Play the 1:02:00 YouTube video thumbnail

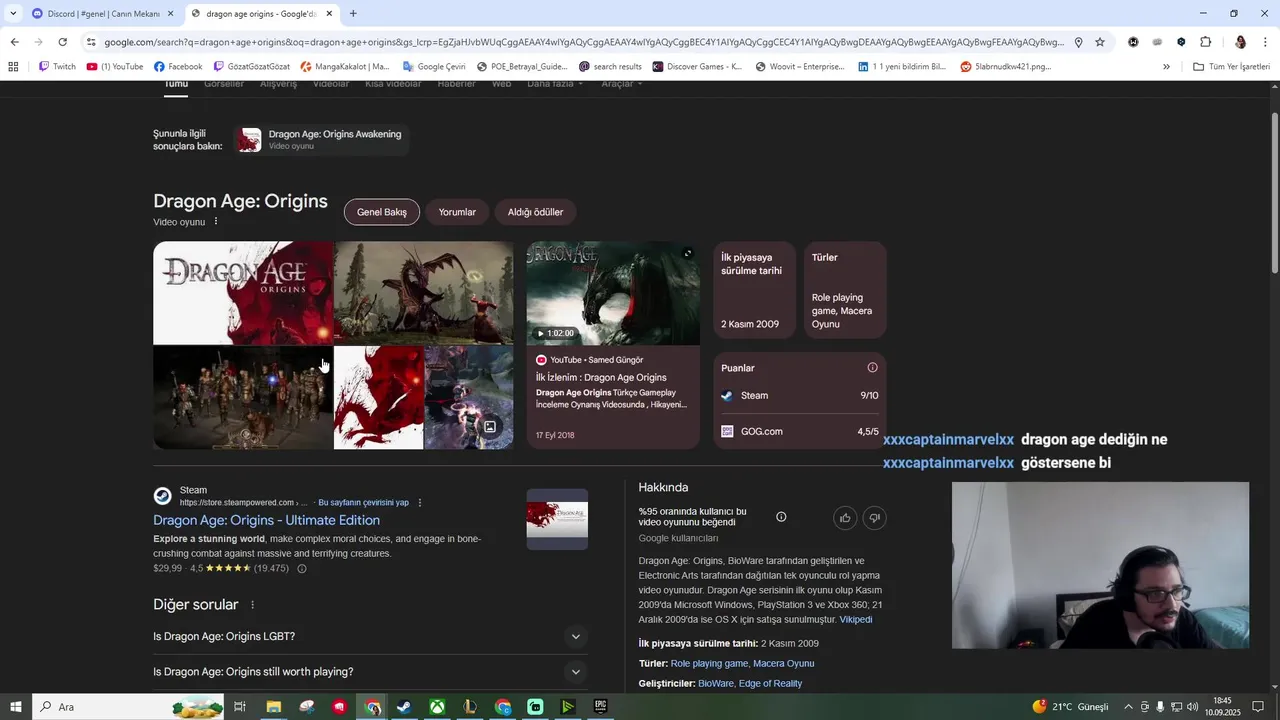coord(613,293)
